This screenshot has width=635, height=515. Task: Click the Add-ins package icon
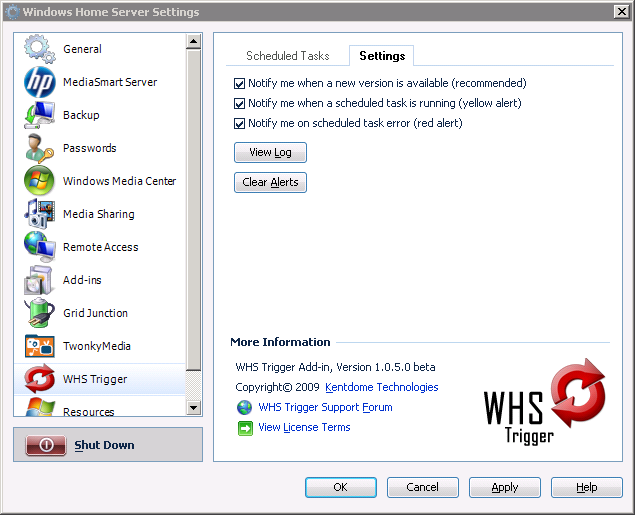pos(39,280)
